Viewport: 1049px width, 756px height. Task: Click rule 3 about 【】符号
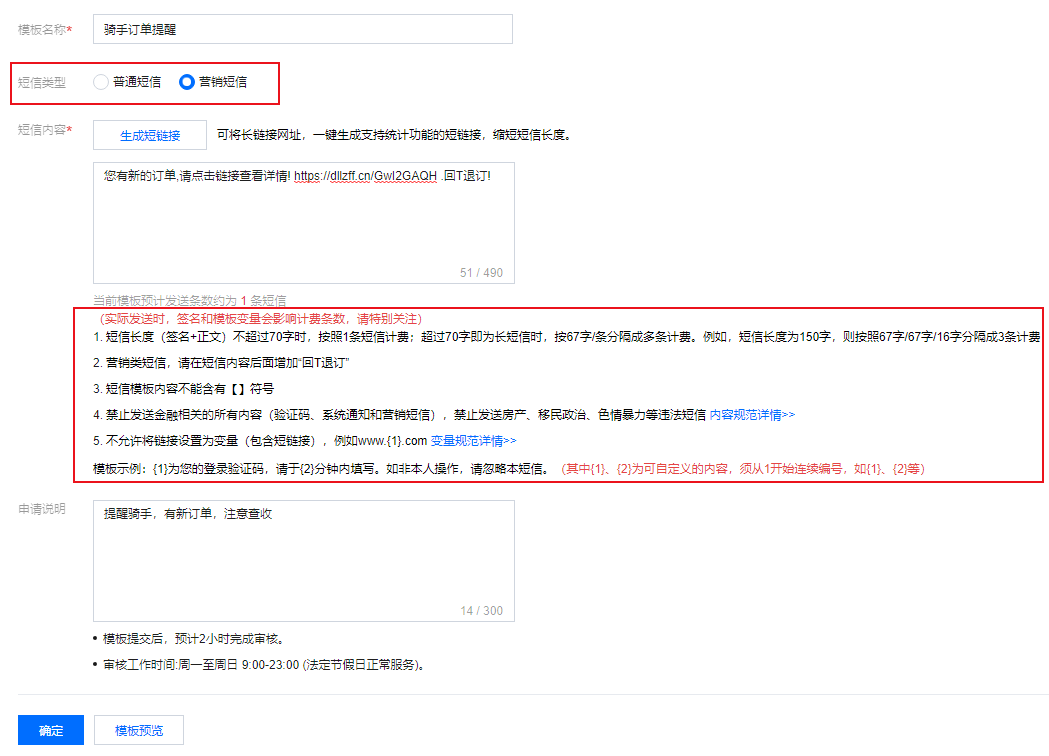(x=183, y=389)
